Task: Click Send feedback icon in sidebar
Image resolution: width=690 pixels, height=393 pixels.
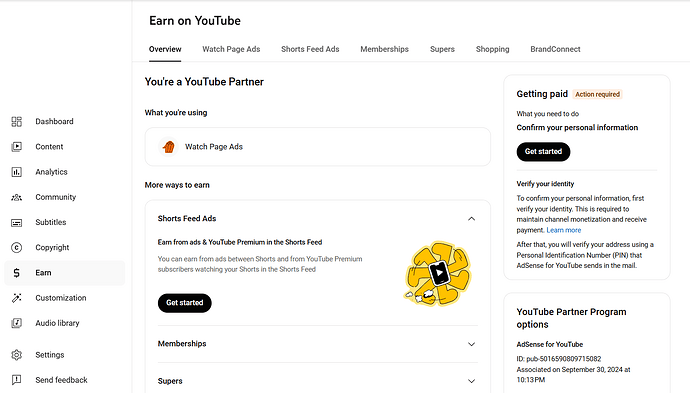Action: 16,380
